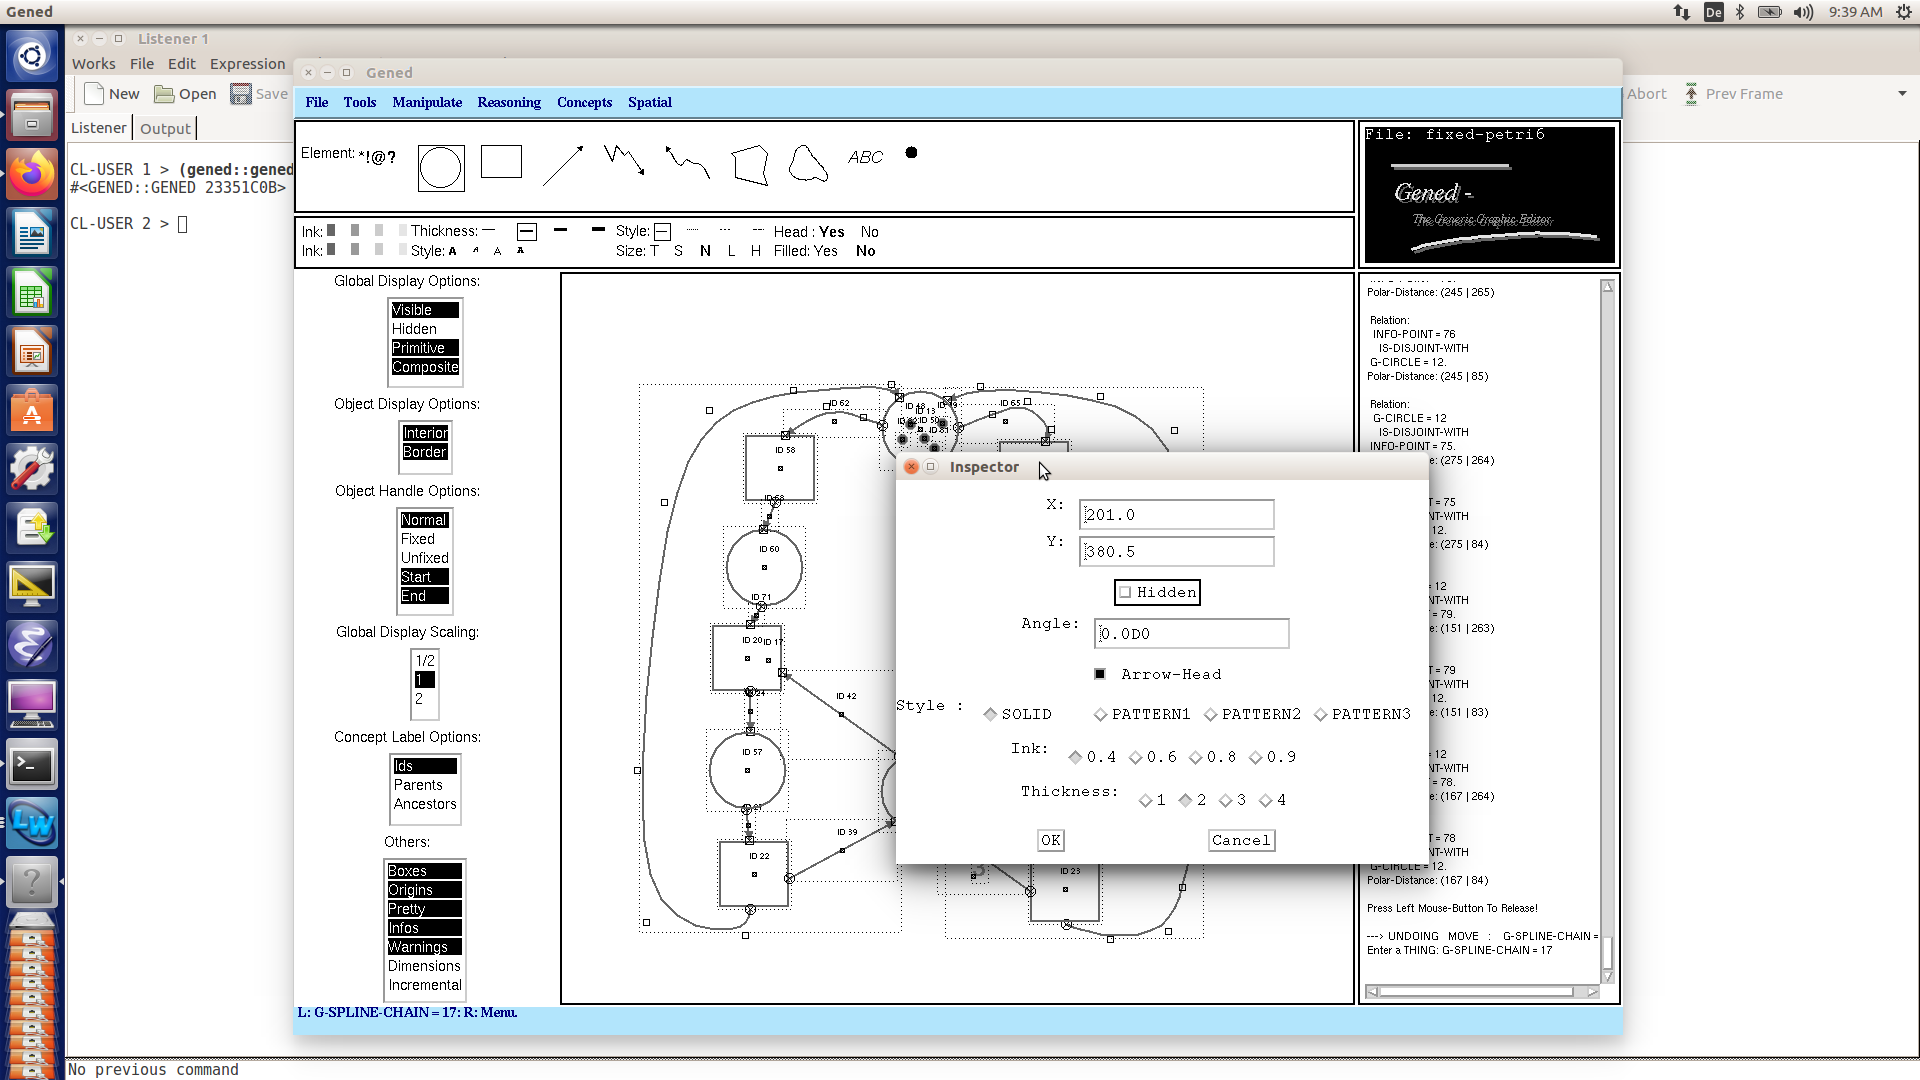This screenshot has width=1920, height=1080.
Task: Choose the polygon element tool
Action: pyautogui.click(x=750, y=165)
